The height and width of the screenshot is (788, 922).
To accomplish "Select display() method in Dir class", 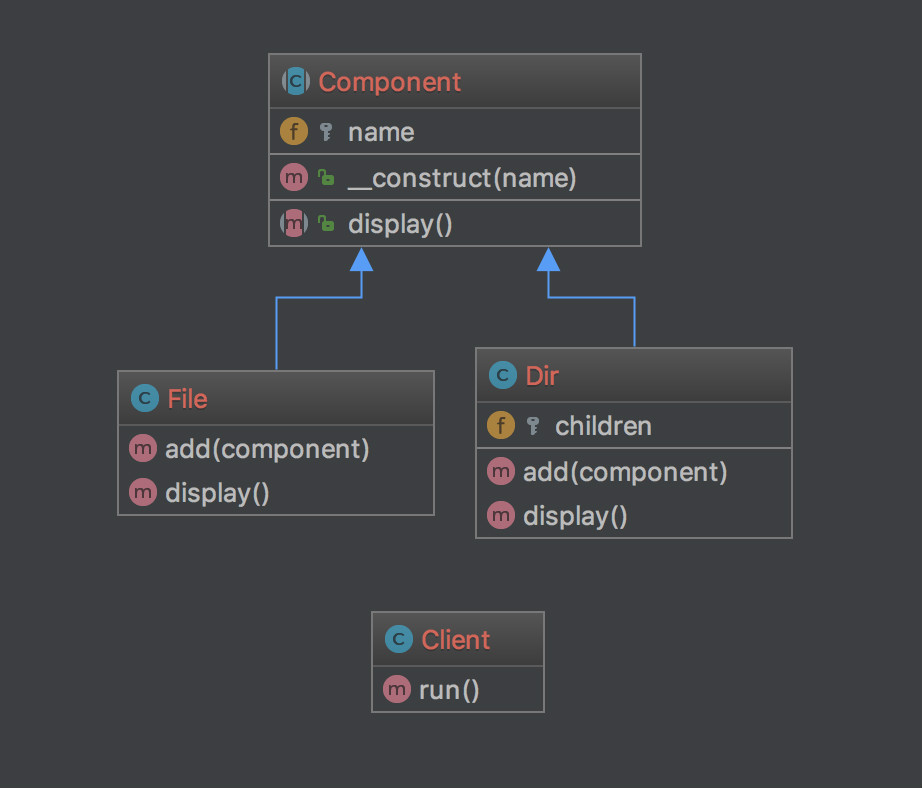I will [575, 516].
